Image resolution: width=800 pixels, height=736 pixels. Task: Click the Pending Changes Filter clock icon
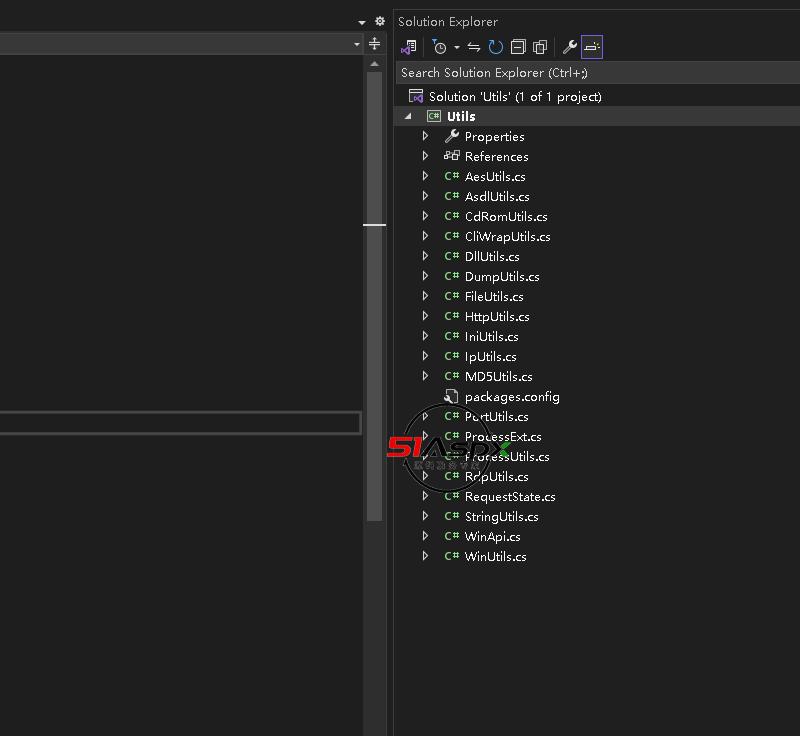point(439,47)
